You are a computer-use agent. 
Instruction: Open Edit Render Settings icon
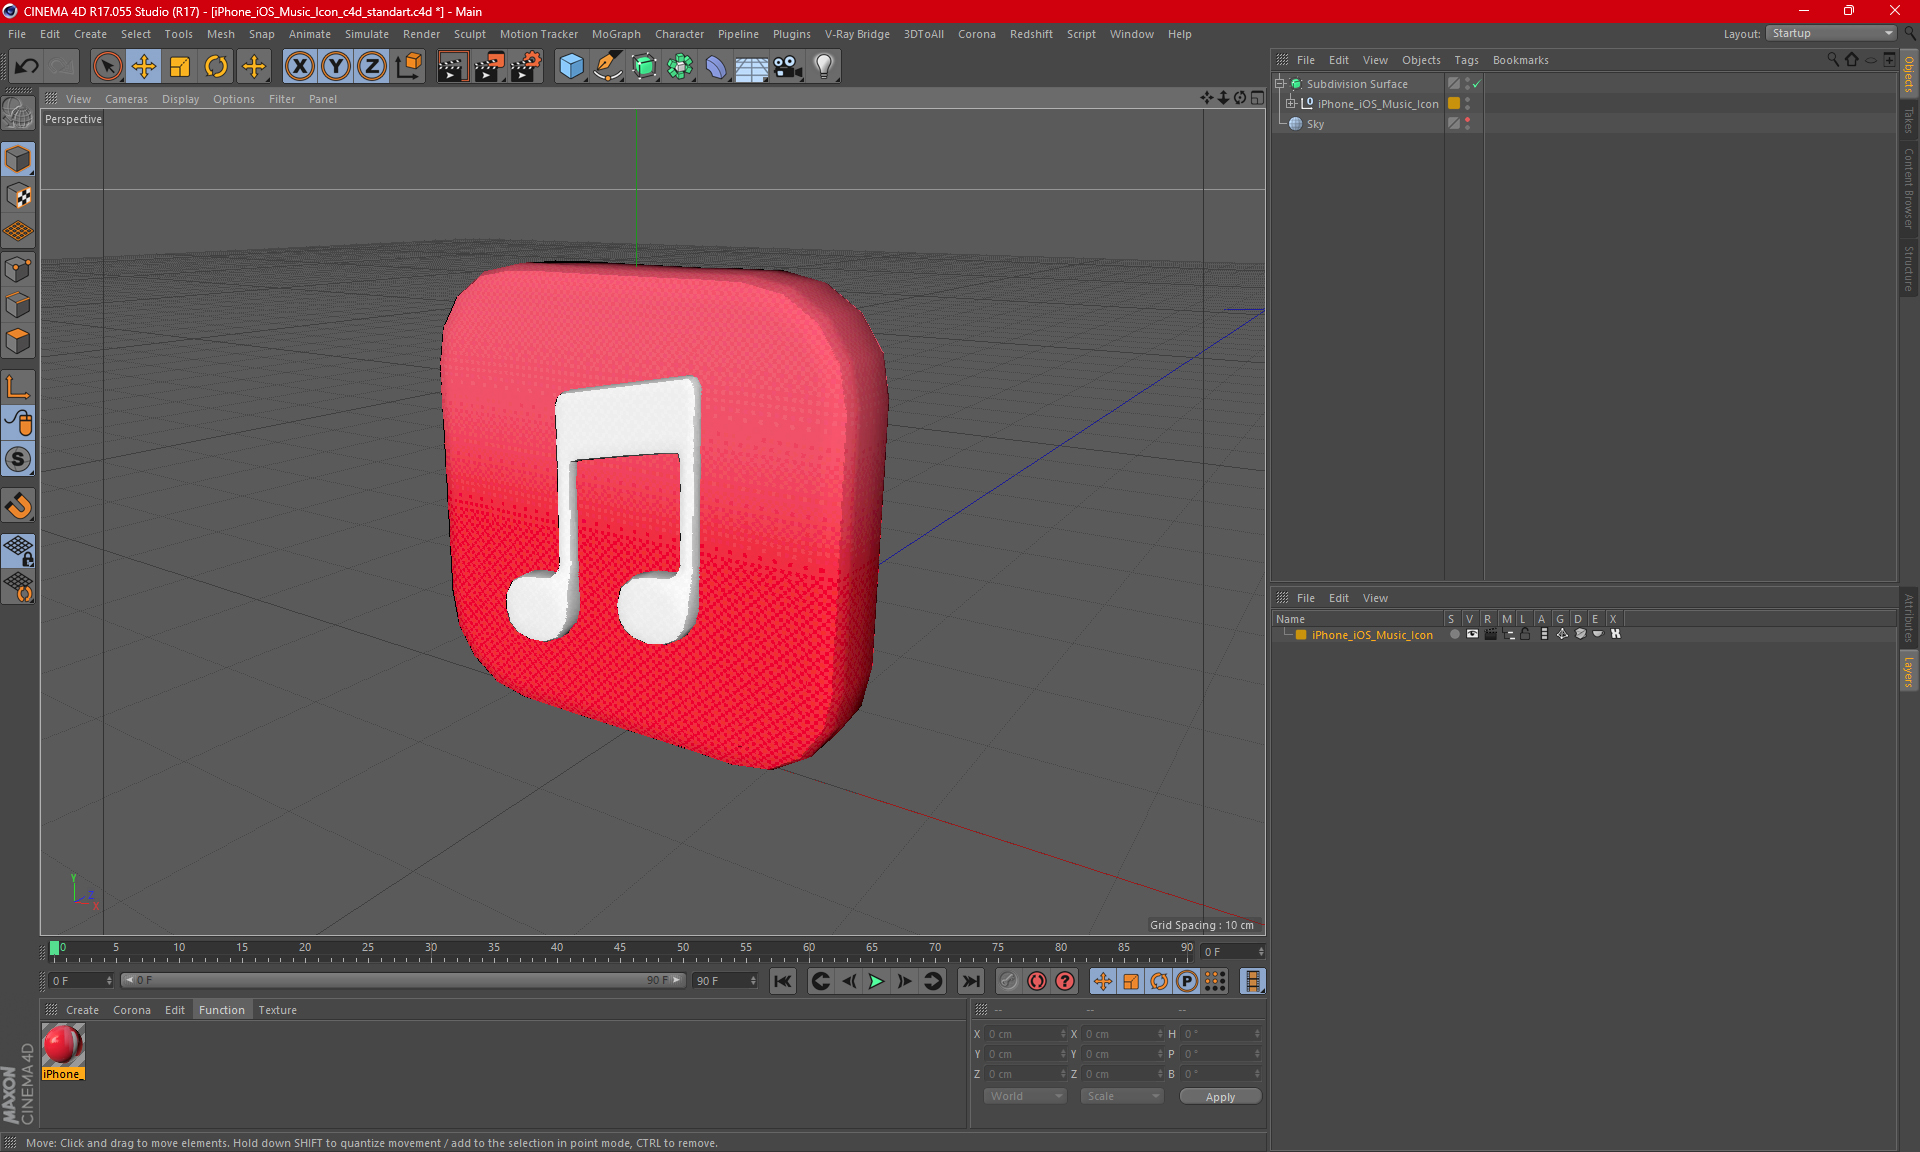point(526,67)
